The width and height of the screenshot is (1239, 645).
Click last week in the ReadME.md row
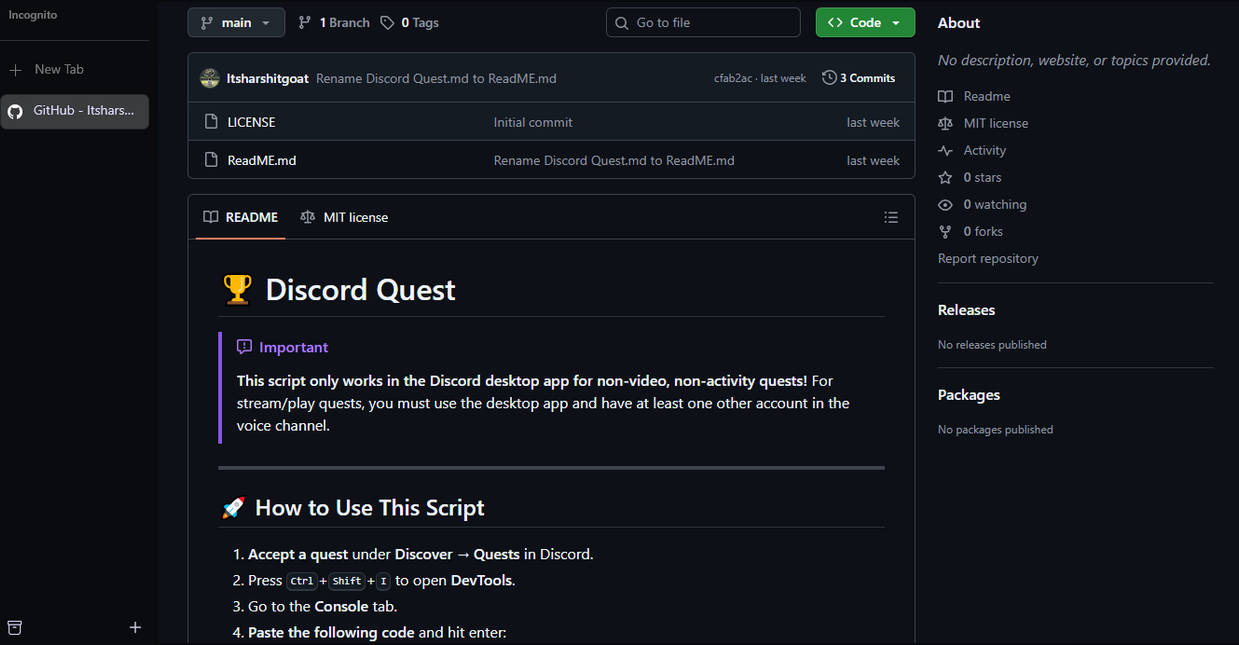point(873,160)
